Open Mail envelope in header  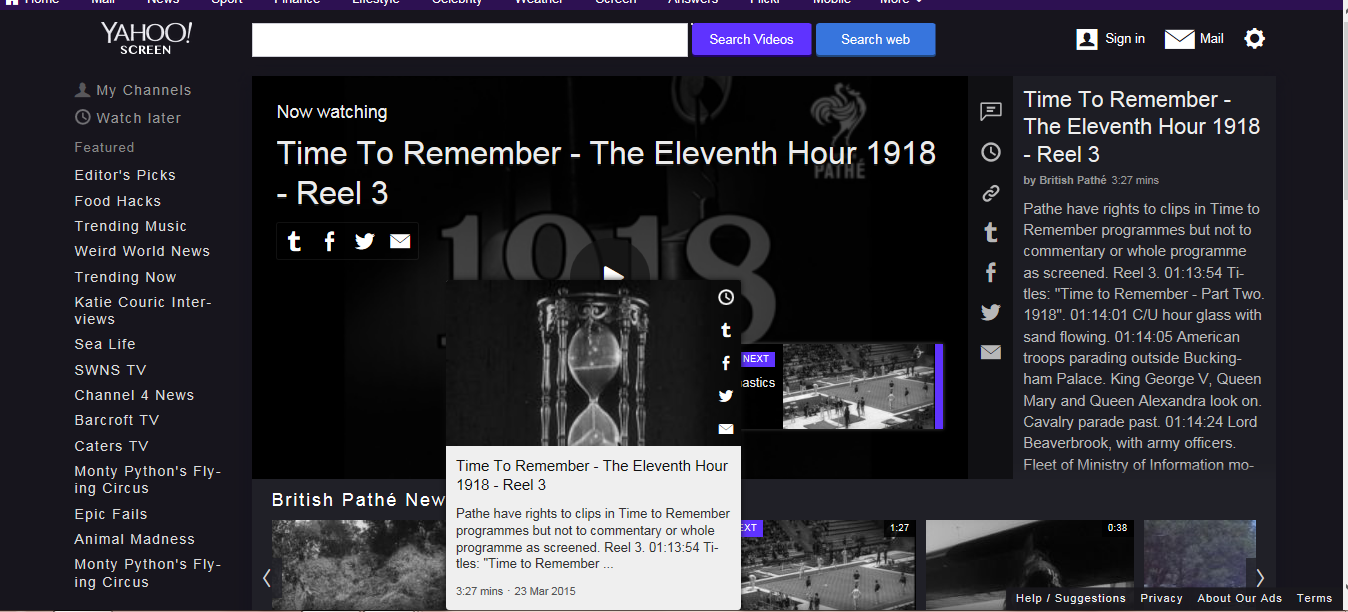tap(1194, 39)
